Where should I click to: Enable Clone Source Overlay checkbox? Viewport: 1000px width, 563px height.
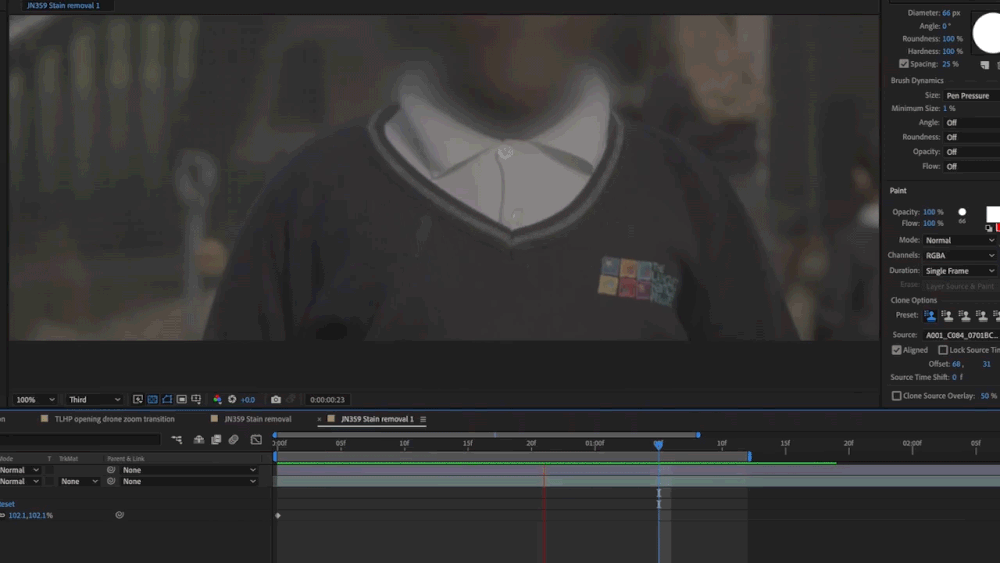tap(897, 396)
